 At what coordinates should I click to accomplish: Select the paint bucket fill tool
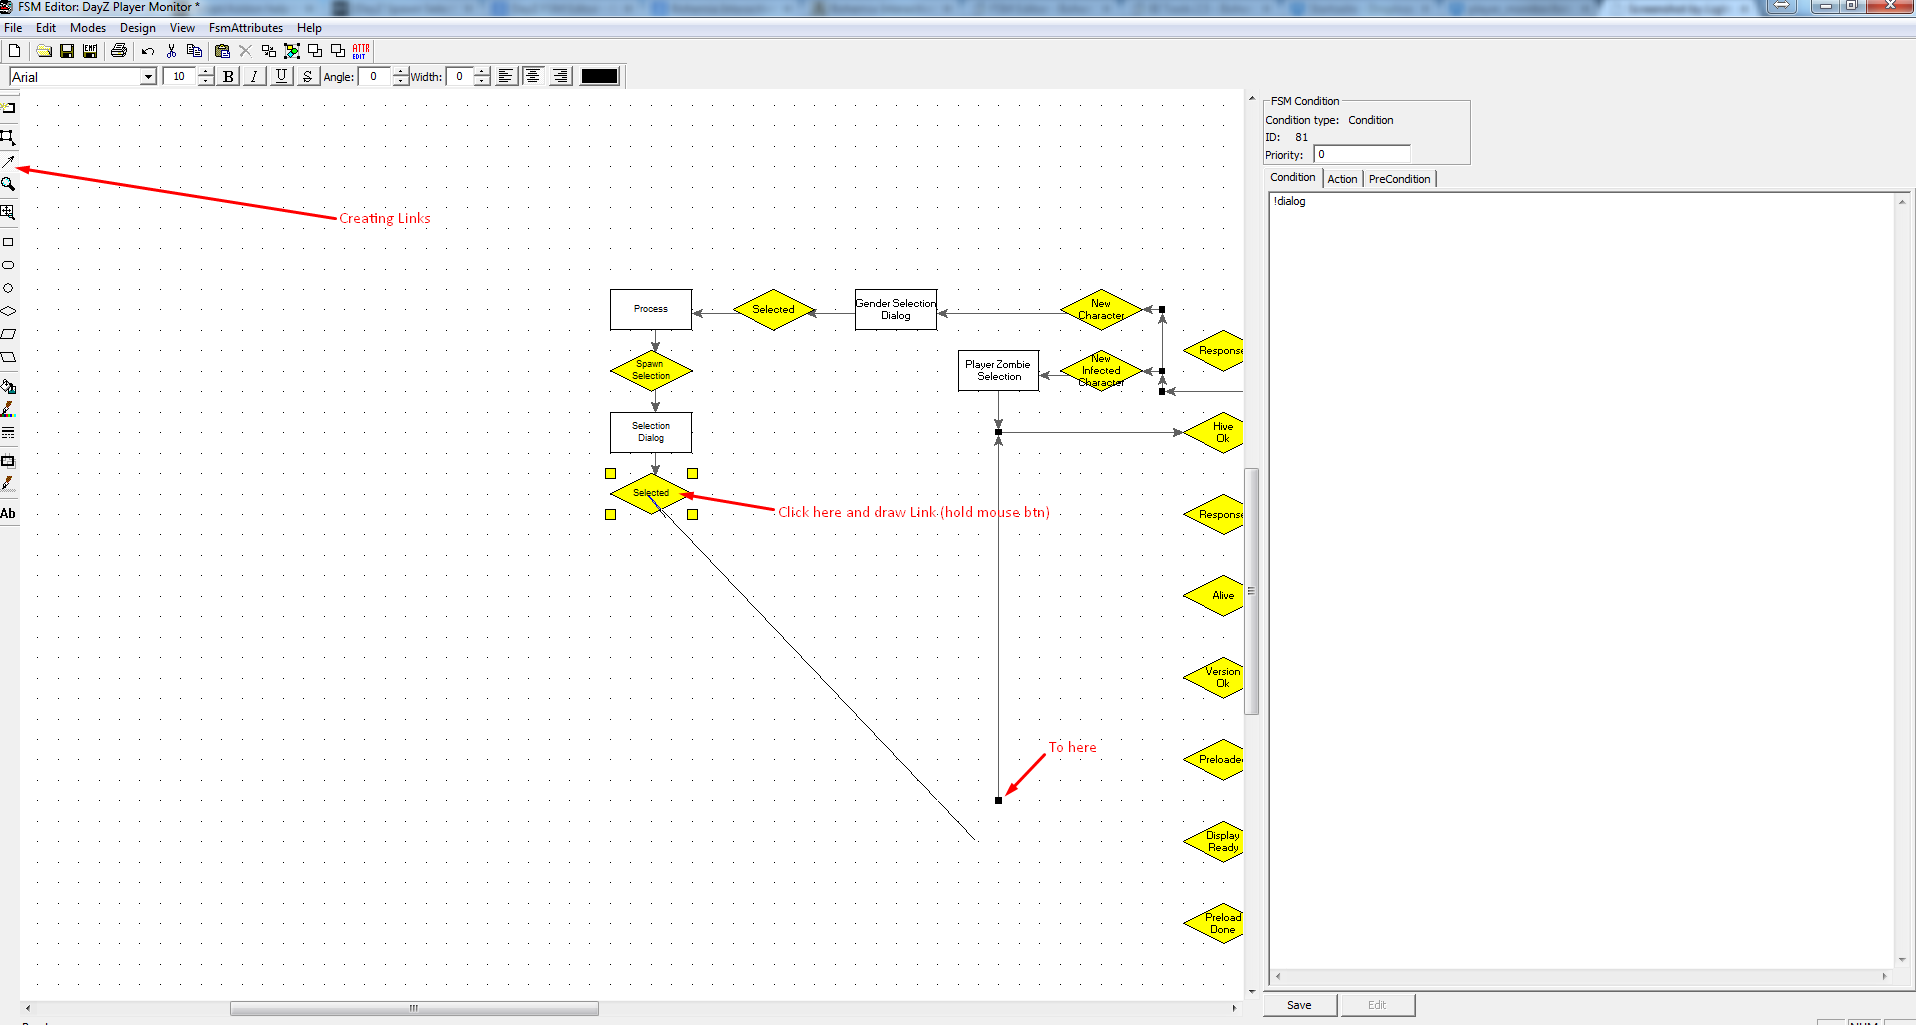(x=8, y=386)
